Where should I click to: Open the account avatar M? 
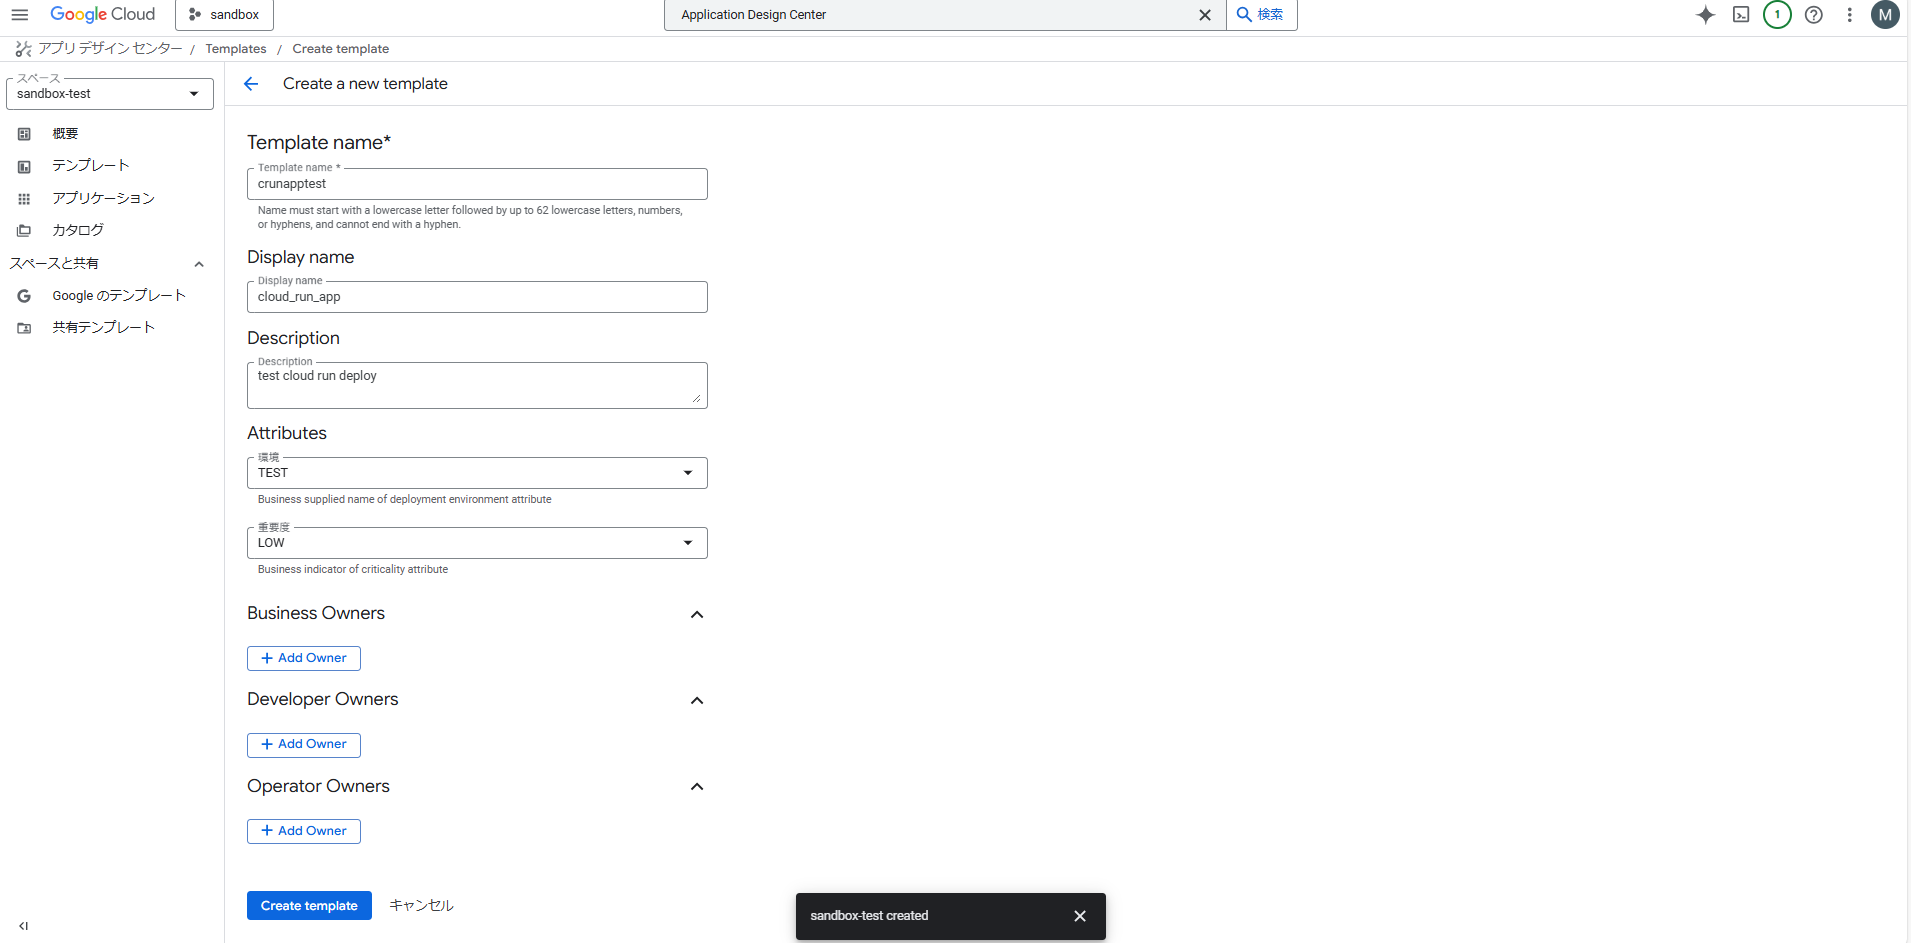pyautogui.click(x=1885, y=15)
